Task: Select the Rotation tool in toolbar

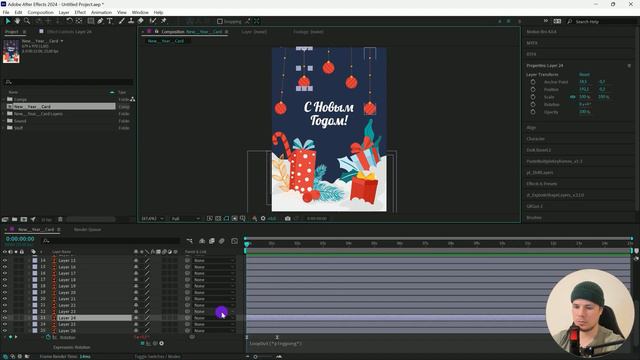Action: 69,21
